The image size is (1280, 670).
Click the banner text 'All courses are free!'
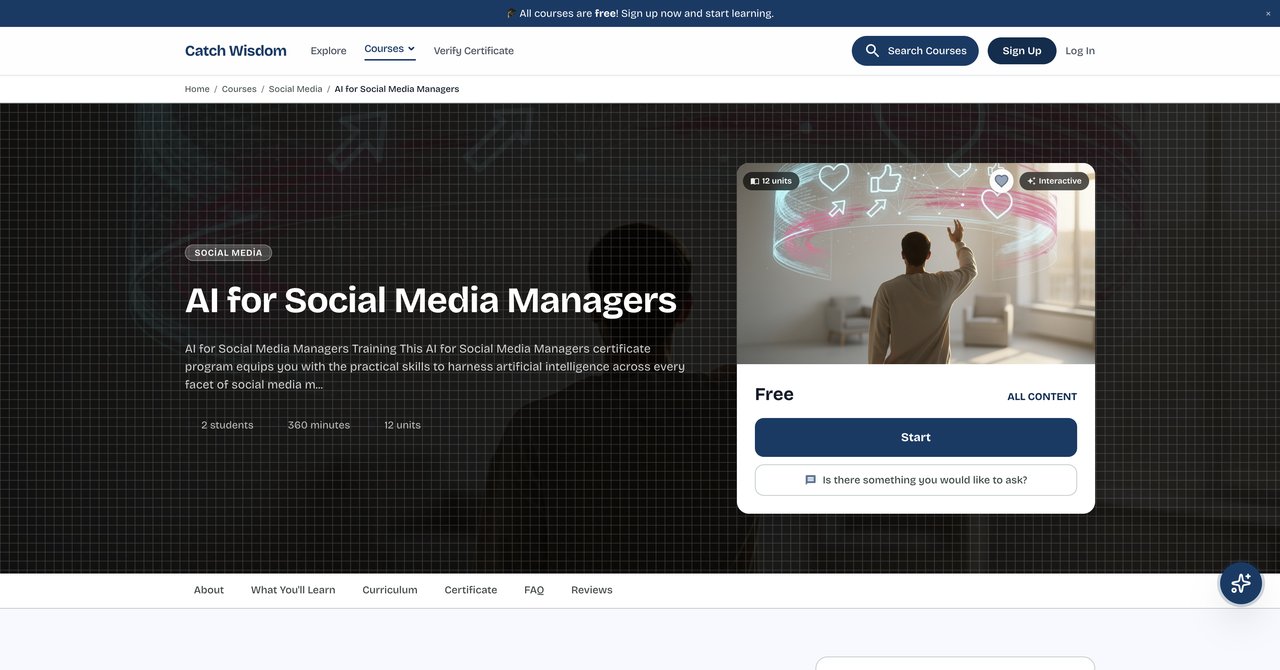pos(568,13)
